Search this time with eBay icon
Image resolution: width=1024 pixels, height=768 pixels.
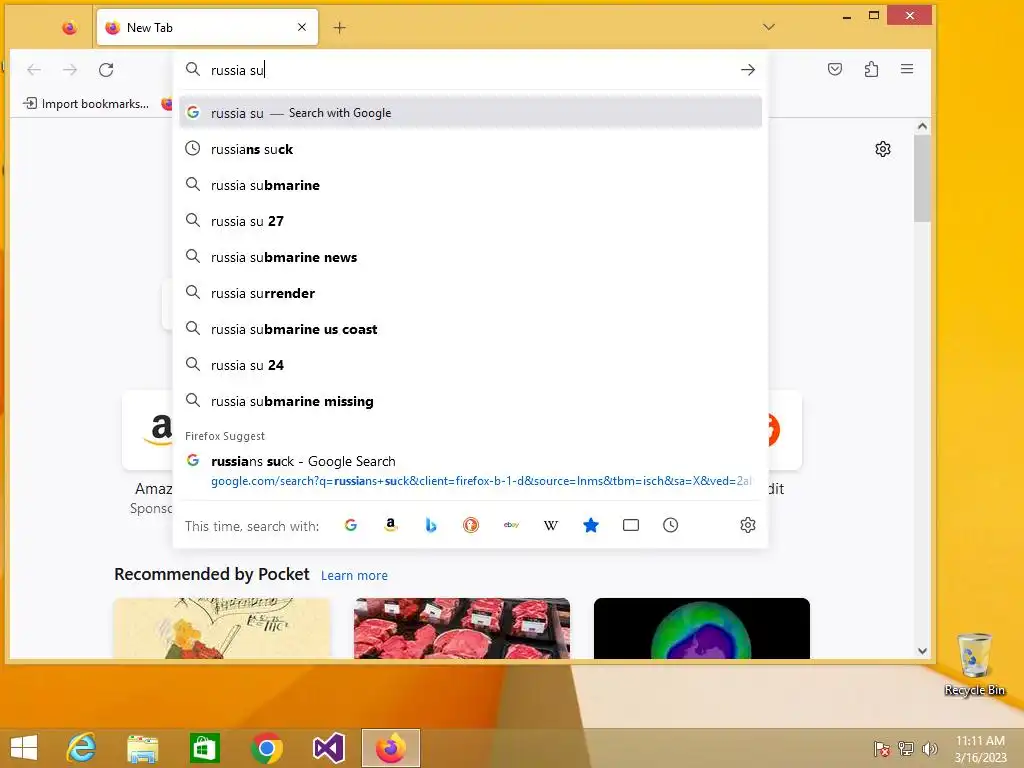tap(511, 525)
